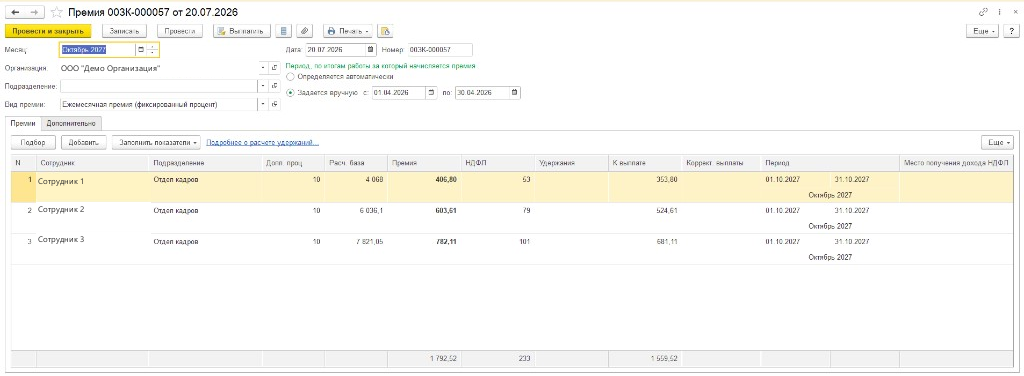Open the Подразделение record via its open icon
Screen dimensions: 1024x376
[275, 86]
